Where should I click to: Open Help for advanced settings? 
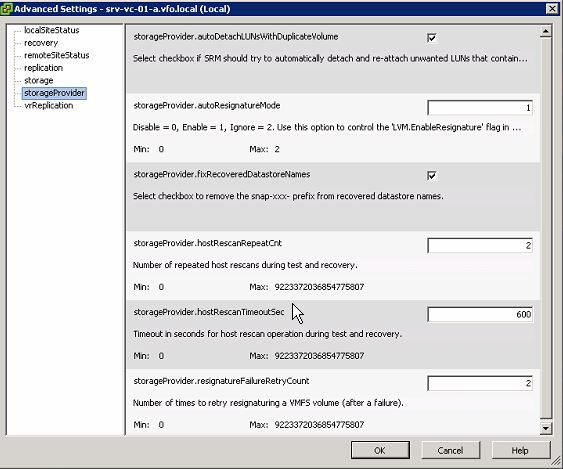[x=521, y=450]
